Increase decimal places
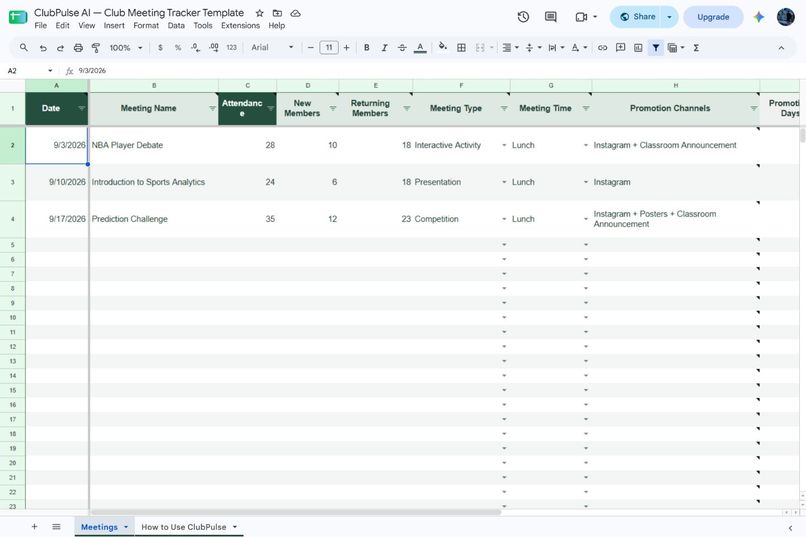The width and height of the screenshot is (806, 537). click(214, 48)
